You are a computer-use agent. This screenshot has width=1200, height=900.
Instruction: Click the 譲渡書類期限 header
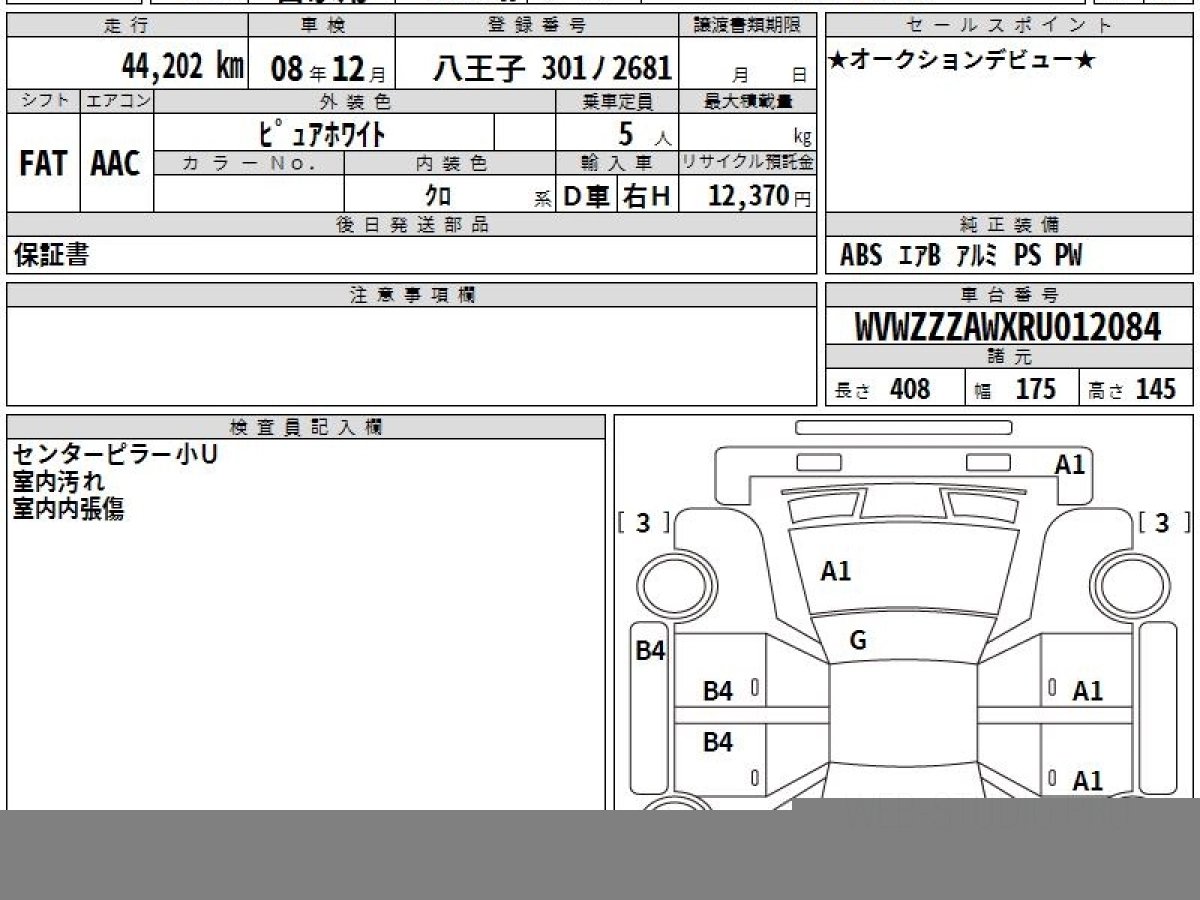(x=749, y=25)
